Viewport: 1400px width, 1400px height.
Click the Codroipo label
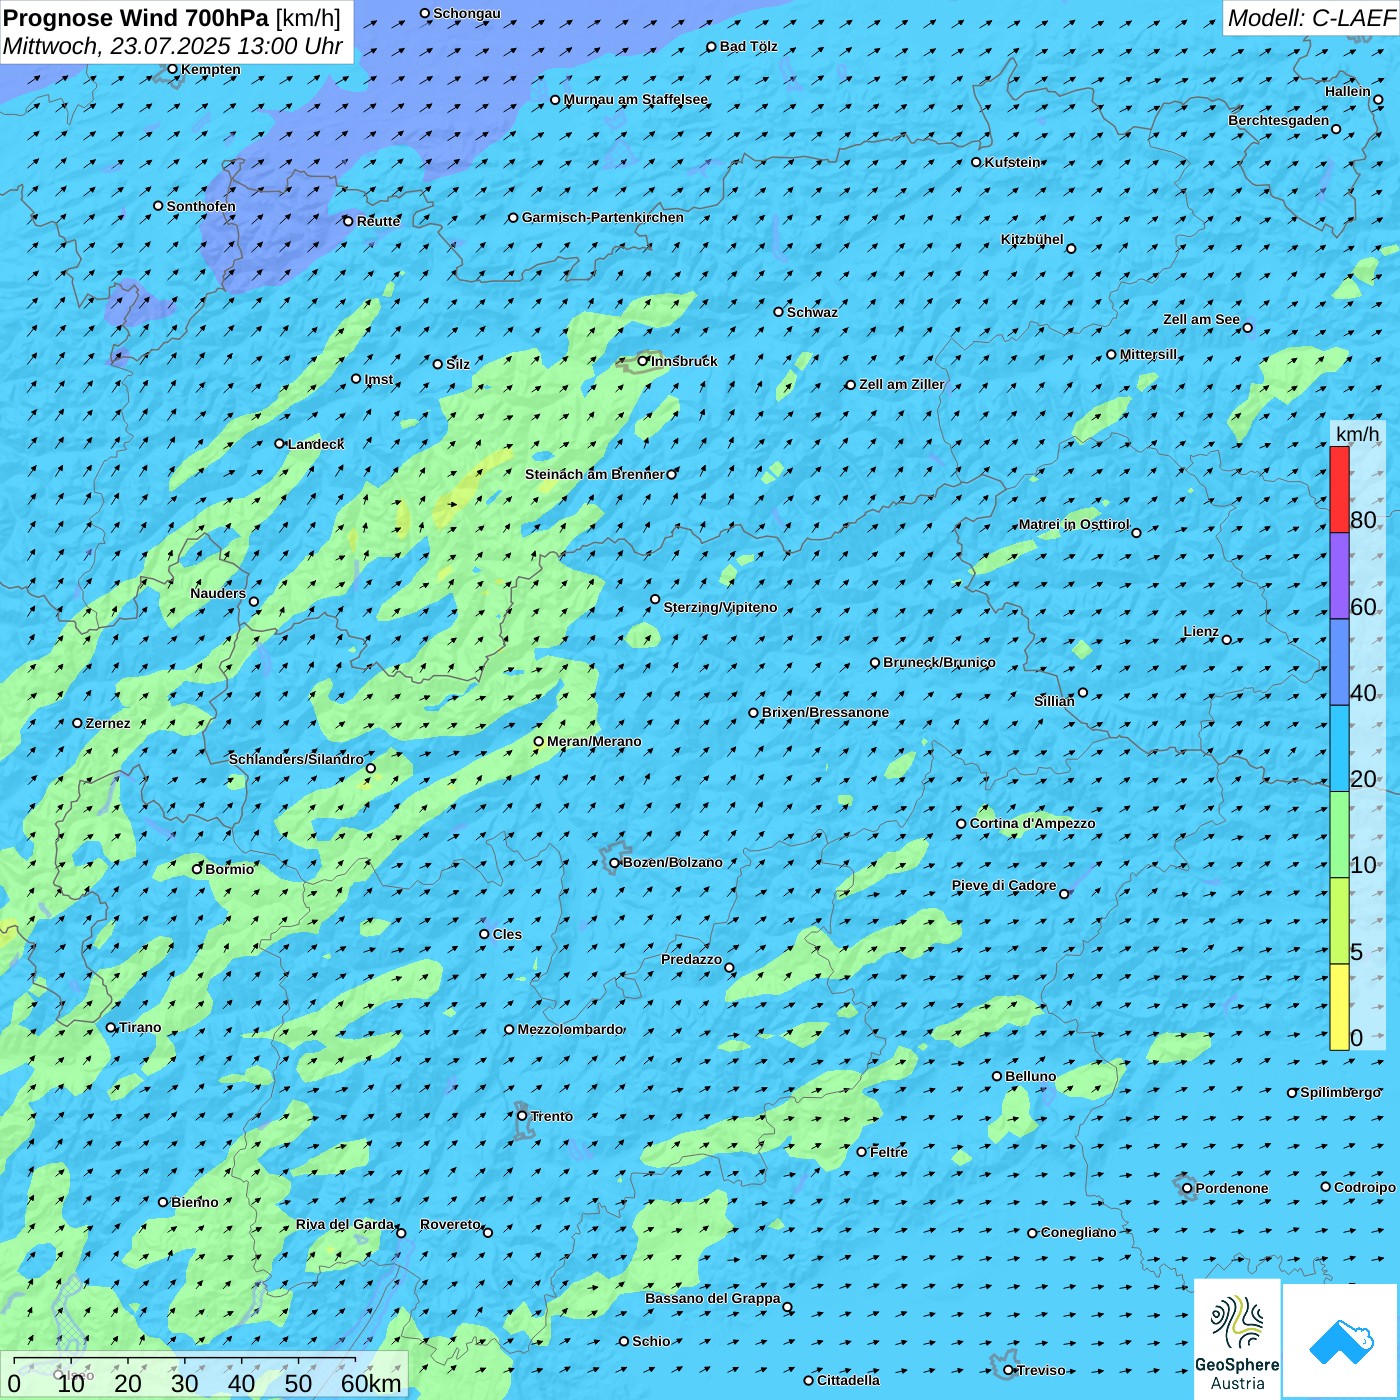pyautogui.click(x=1365, y=1187)
